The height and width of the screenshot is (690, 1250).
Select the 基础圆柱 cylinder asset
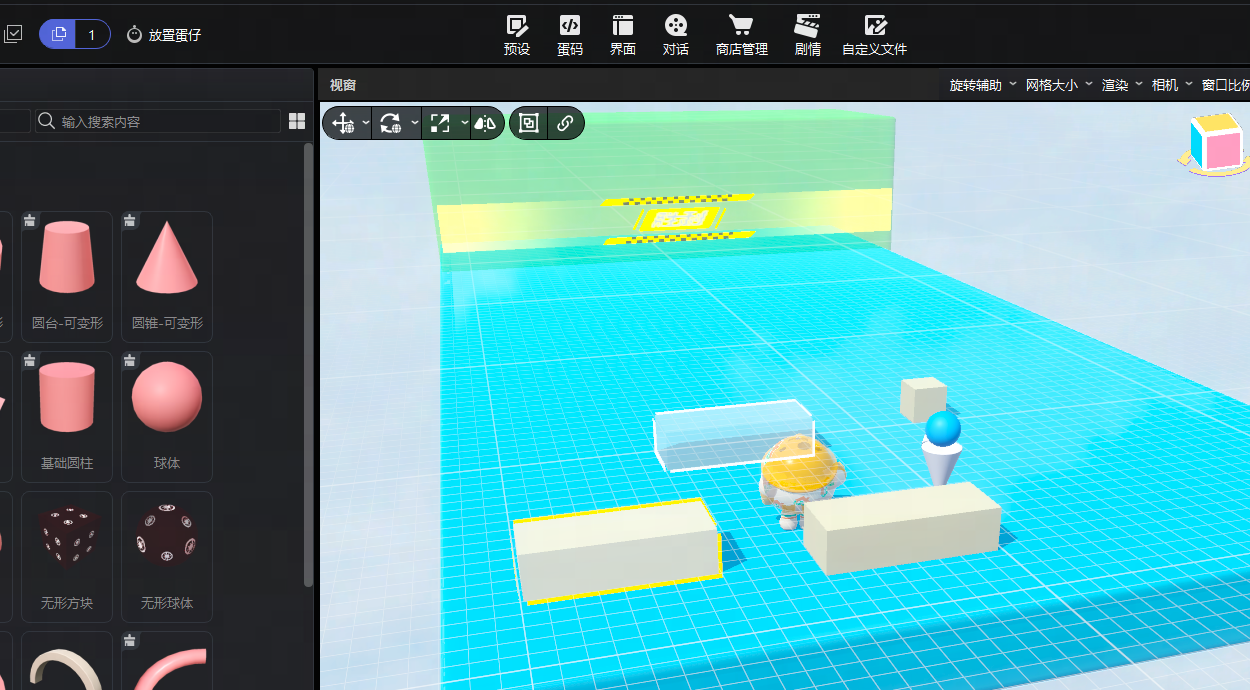pyautogui.click(x=67, y=416)
